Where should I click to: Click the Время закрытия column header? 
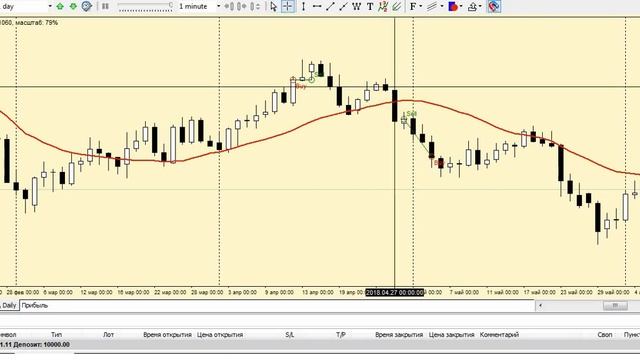tap(399, 335)
